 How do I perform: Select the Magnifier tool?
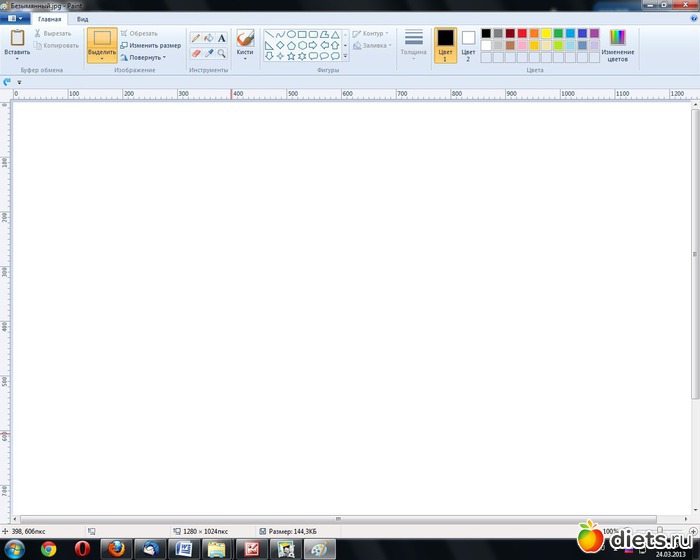(222, 52)
